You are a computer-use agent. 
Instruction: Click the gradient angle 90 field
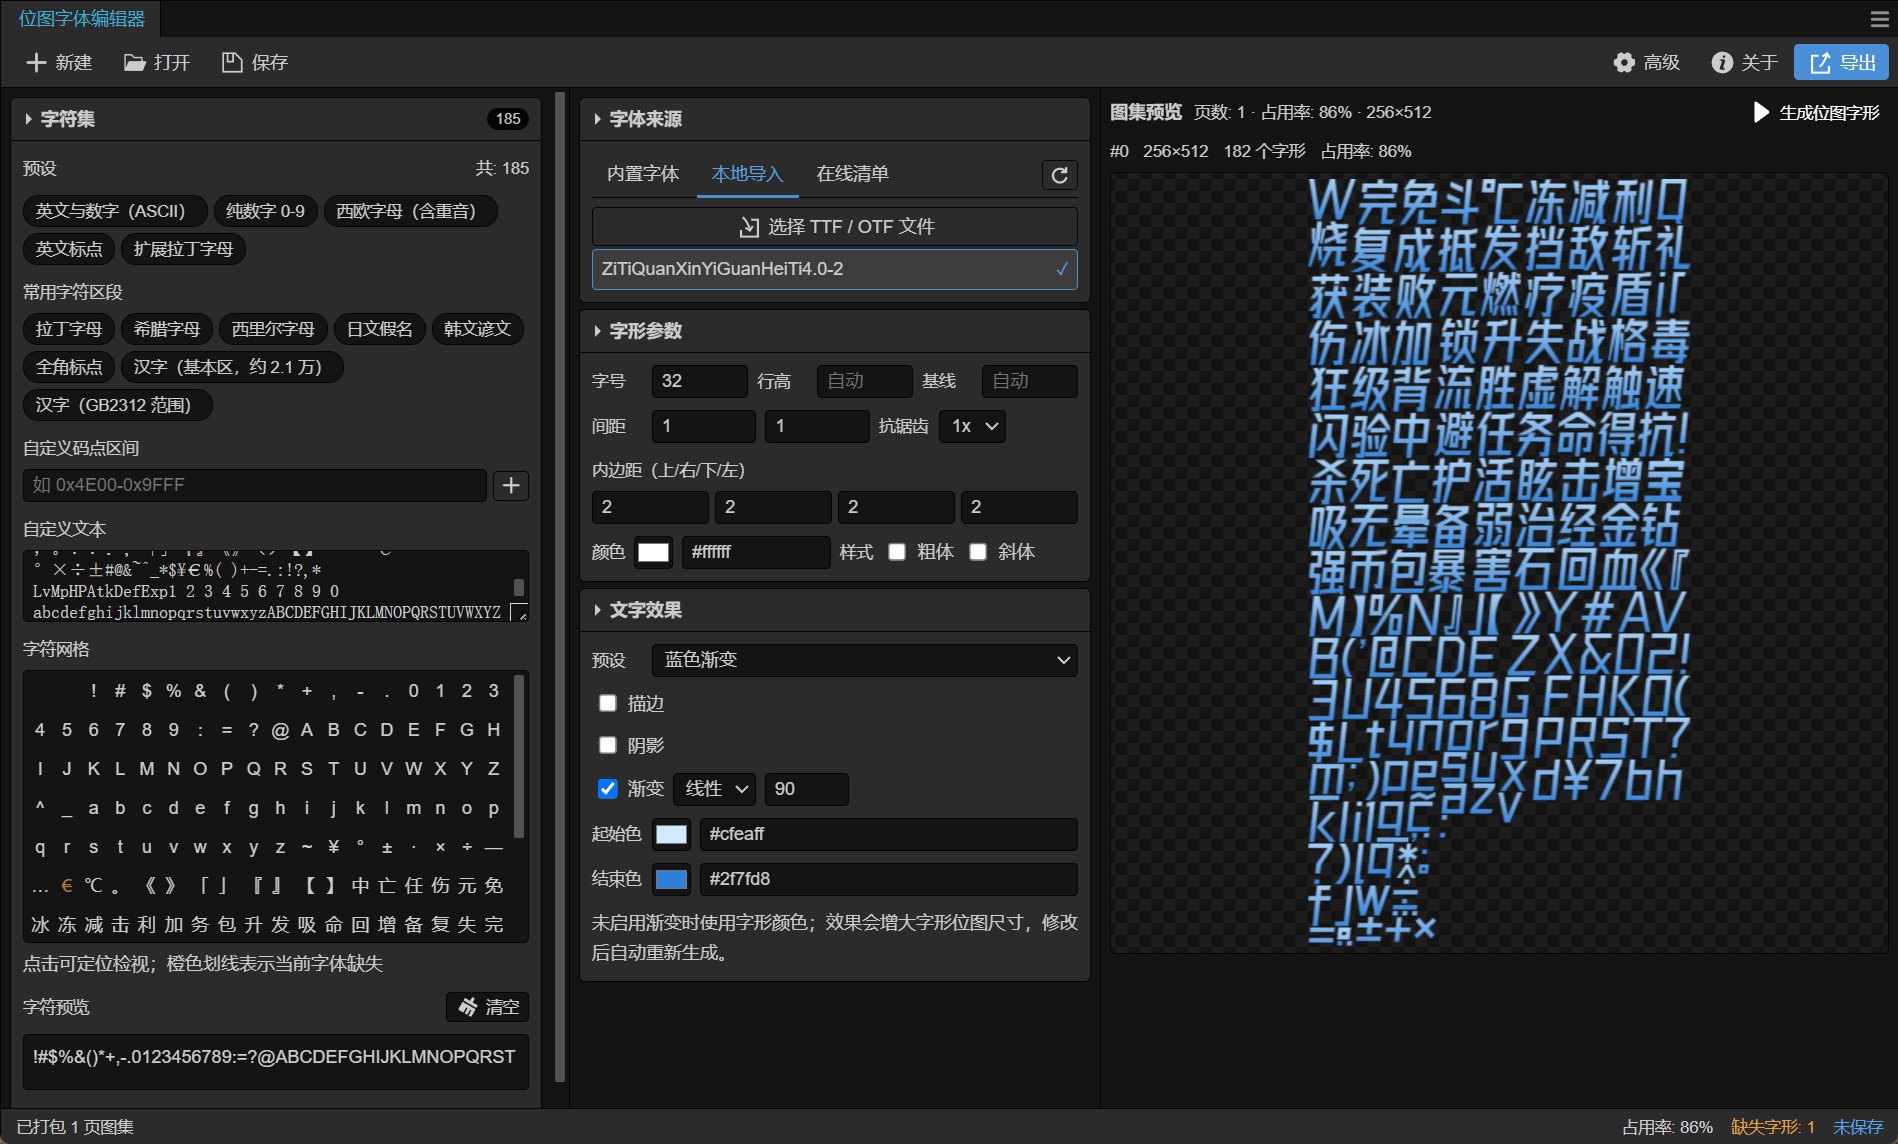click(x=806, y=789)
